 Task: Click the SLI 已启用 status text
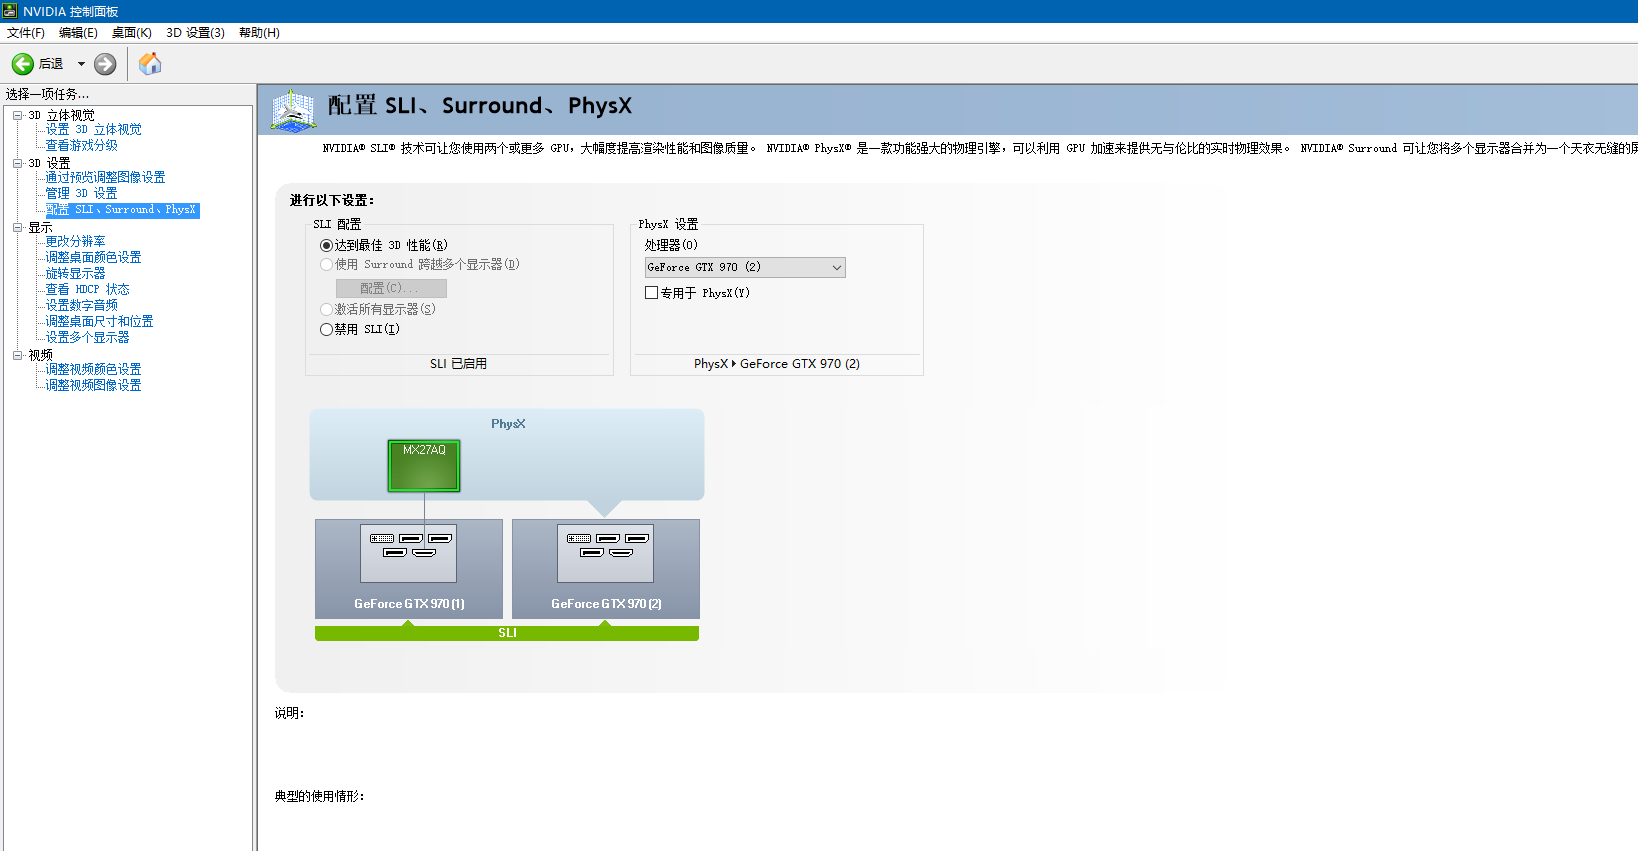pyautogui.click(x=458, y=364)
